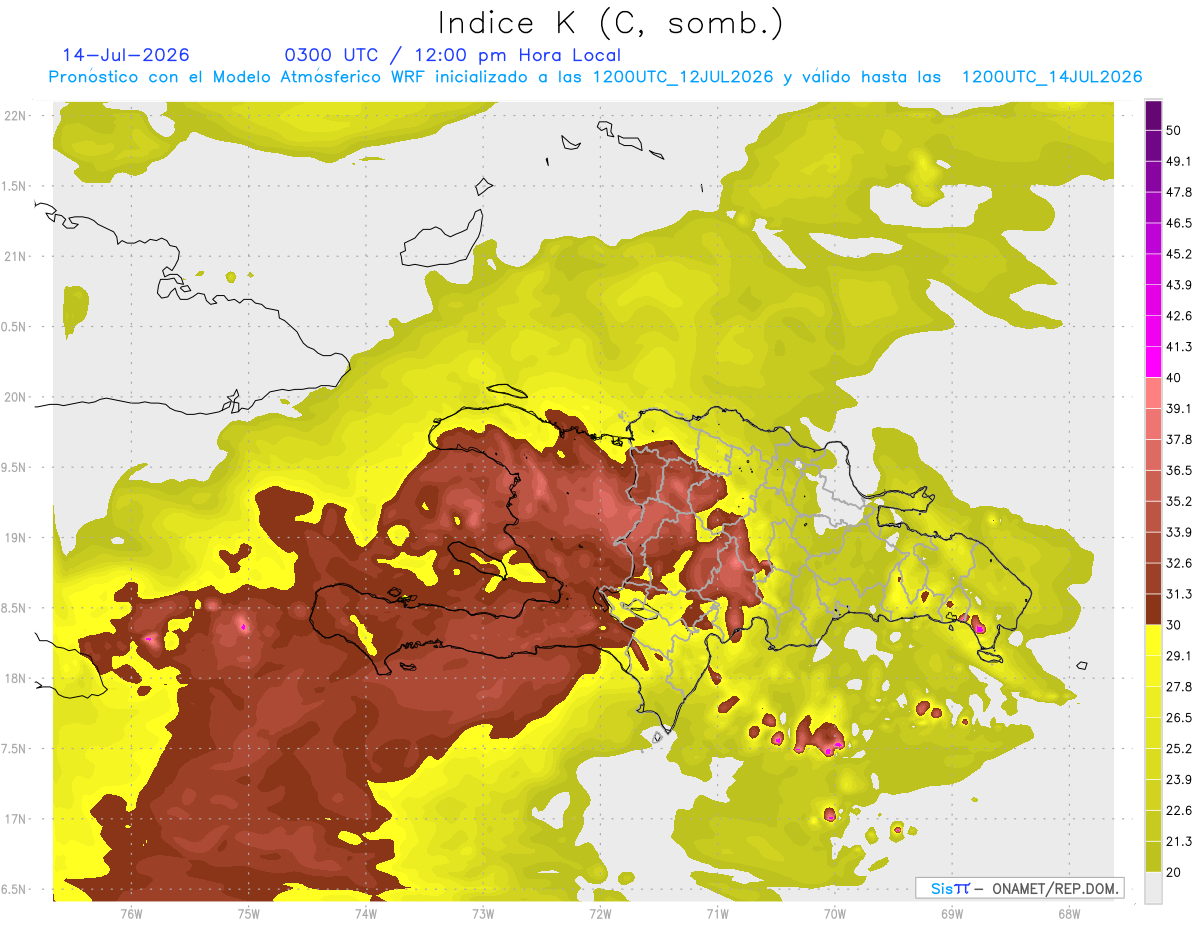Select the legend value "33.9"

click(1178, 532)
